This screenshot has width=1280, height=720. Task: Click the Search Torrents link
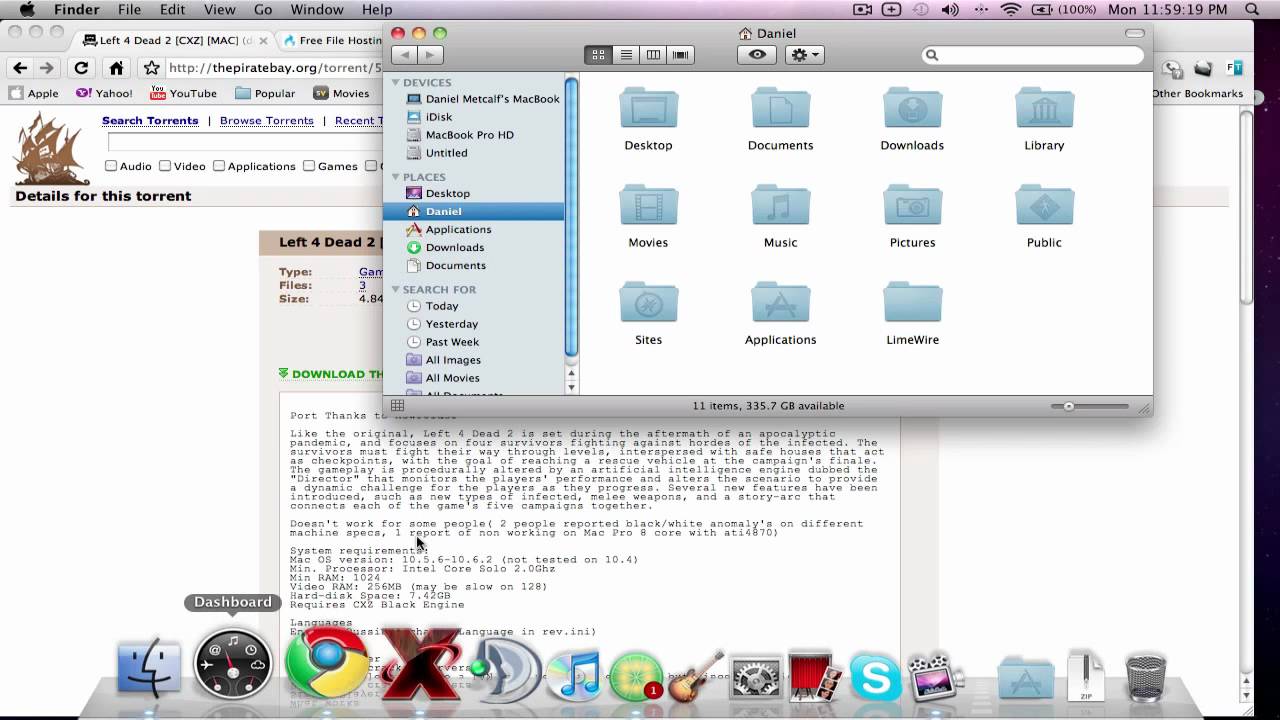[x=150, y=121]
